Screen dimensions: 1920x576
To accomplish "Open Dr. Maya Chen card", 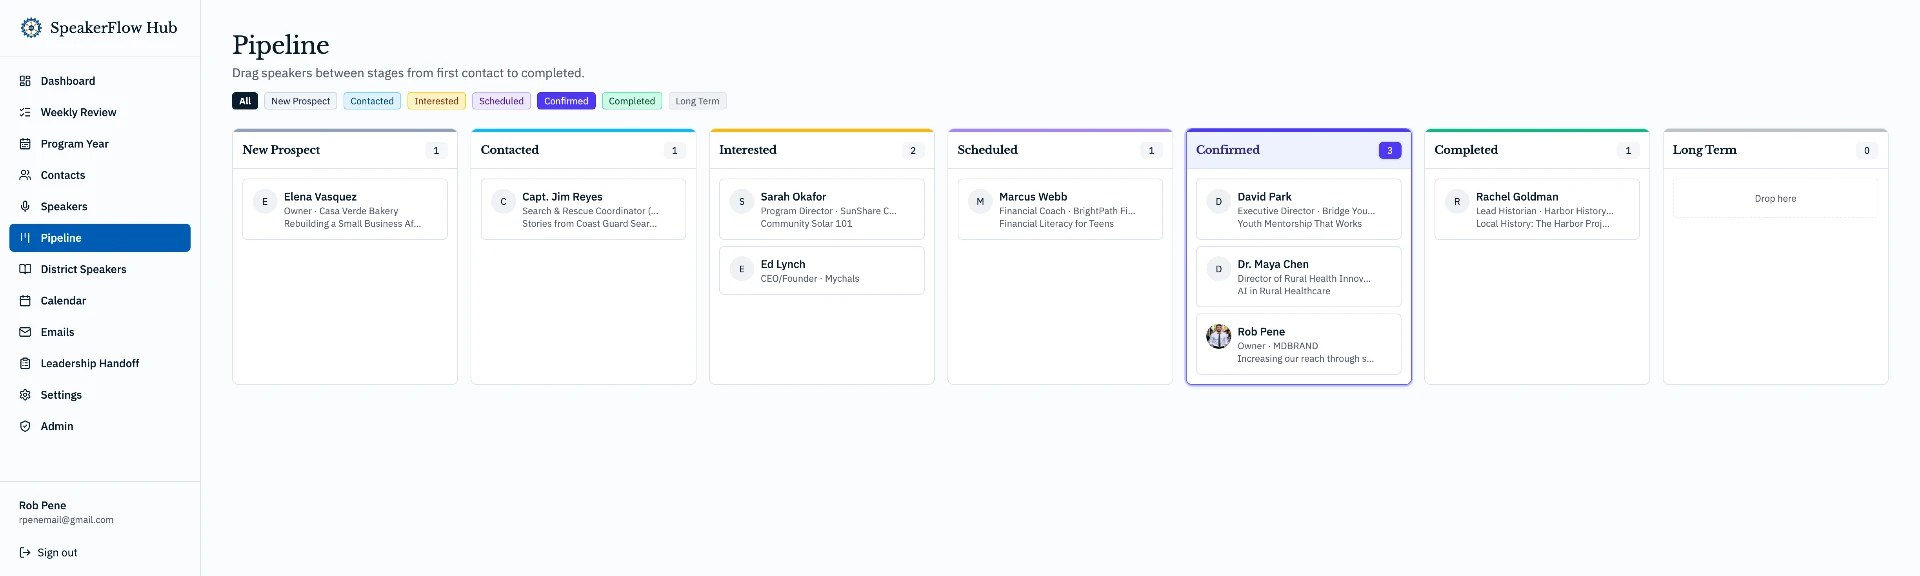I will pyautogui.click(x=1299, y=277).
